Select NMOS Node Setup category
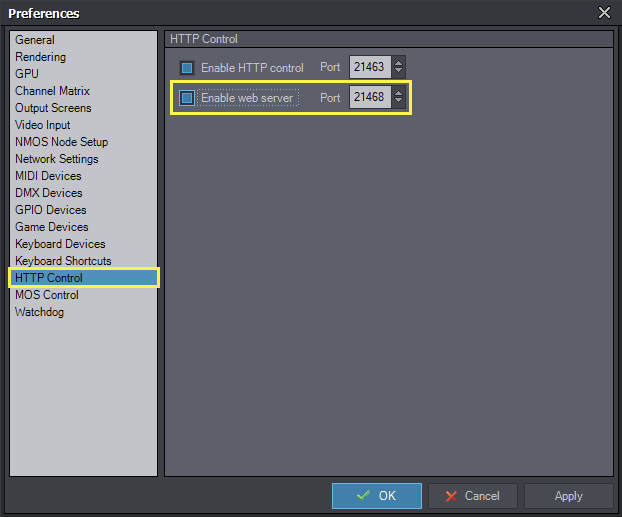622x517 pixels. point(61,142)
